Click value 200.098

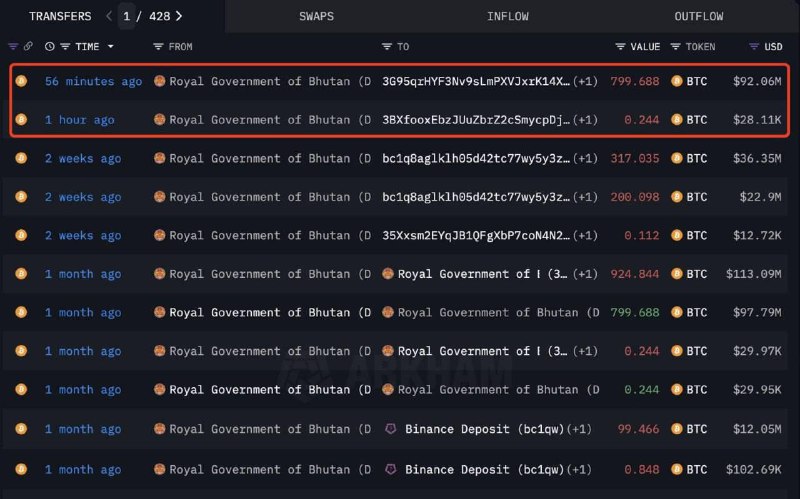tap(635, 197)
